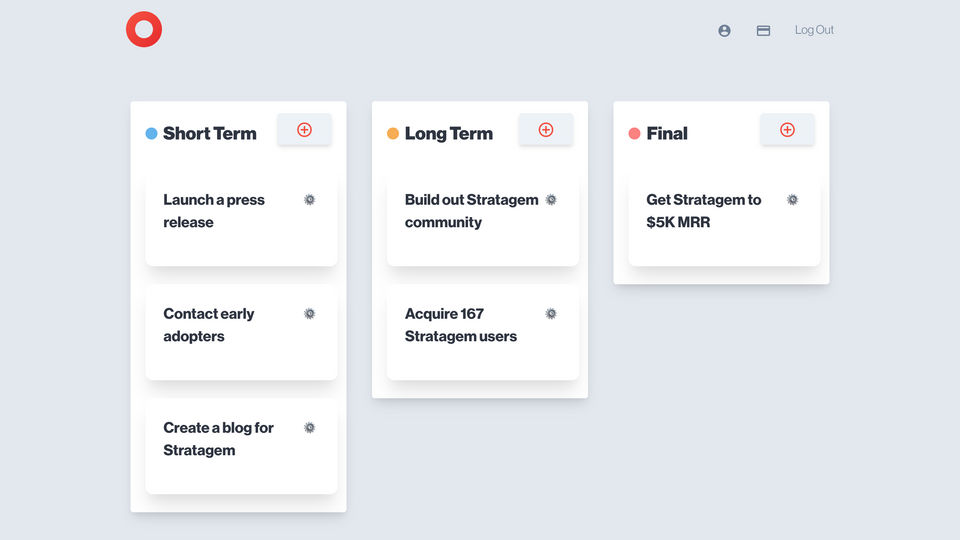Screen dimensions: 960x540
Task: Click the blue Short Term color dot
Action: point(151,133)
